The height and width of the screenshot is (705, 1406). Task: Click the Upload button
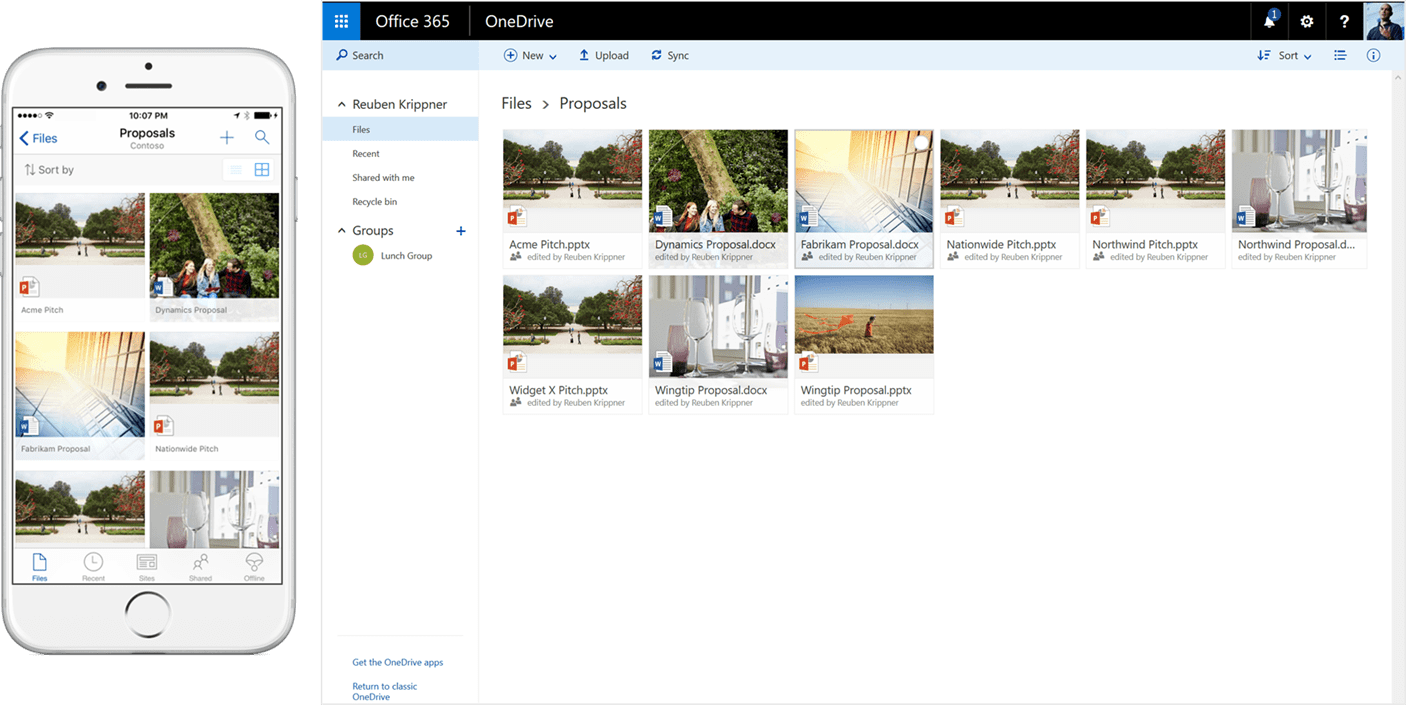pyautogui.click(x=604, y=56)
